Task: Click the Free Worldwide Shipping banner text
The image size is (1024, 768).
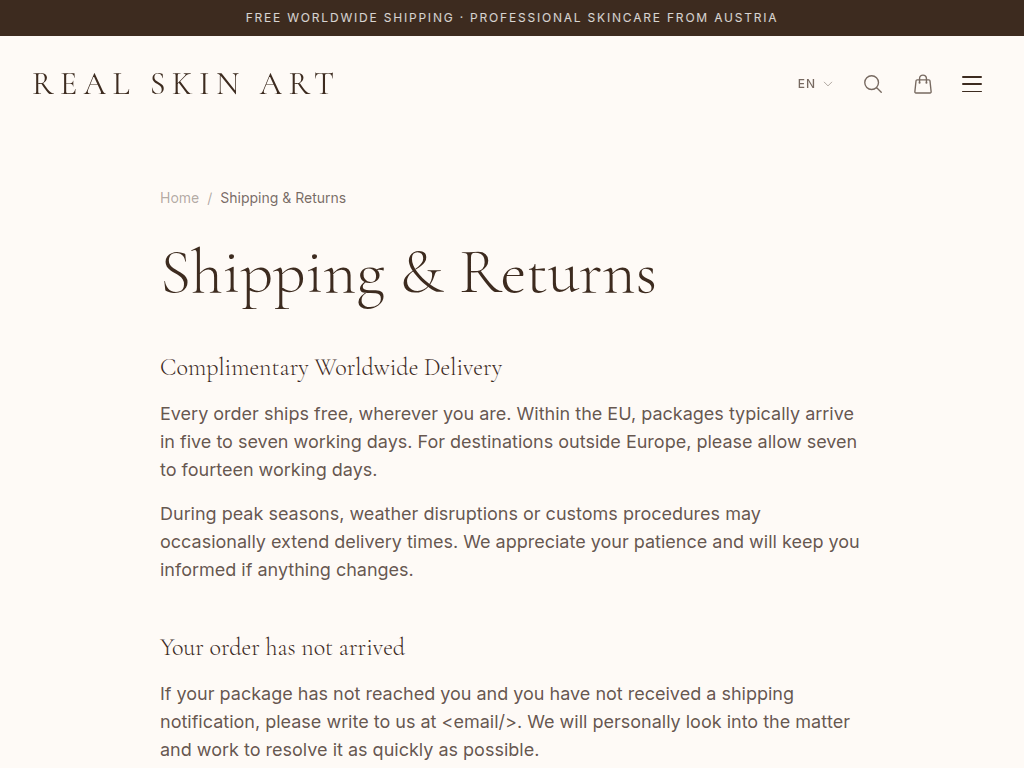Action: tap(349, 18)
